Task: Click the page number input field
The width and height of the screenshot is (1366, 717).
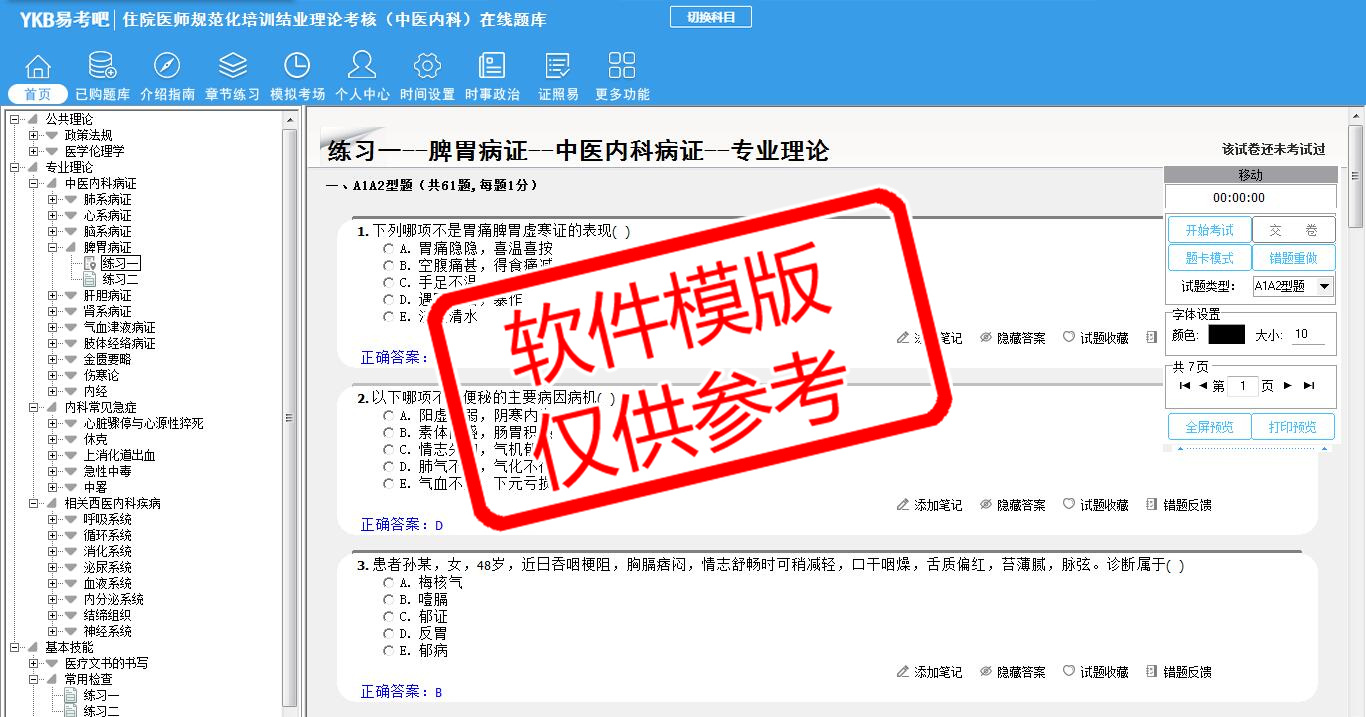Action: pyautogui.click(x=1243, y=386)
